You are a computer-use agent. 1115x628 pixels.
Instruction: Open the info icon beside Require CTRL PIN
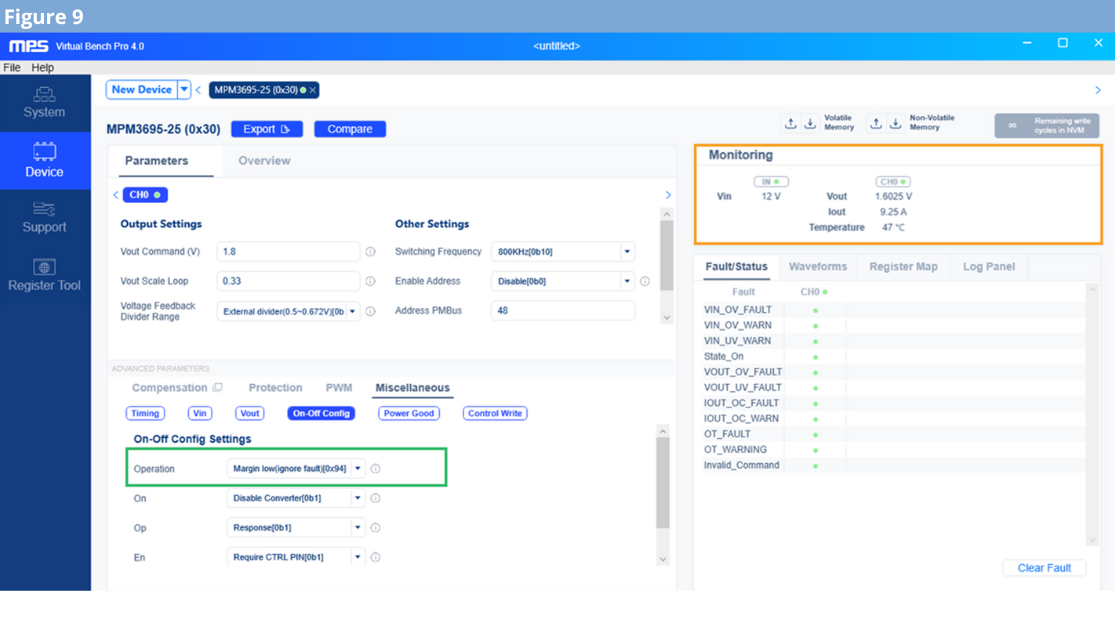click(375, 558)
